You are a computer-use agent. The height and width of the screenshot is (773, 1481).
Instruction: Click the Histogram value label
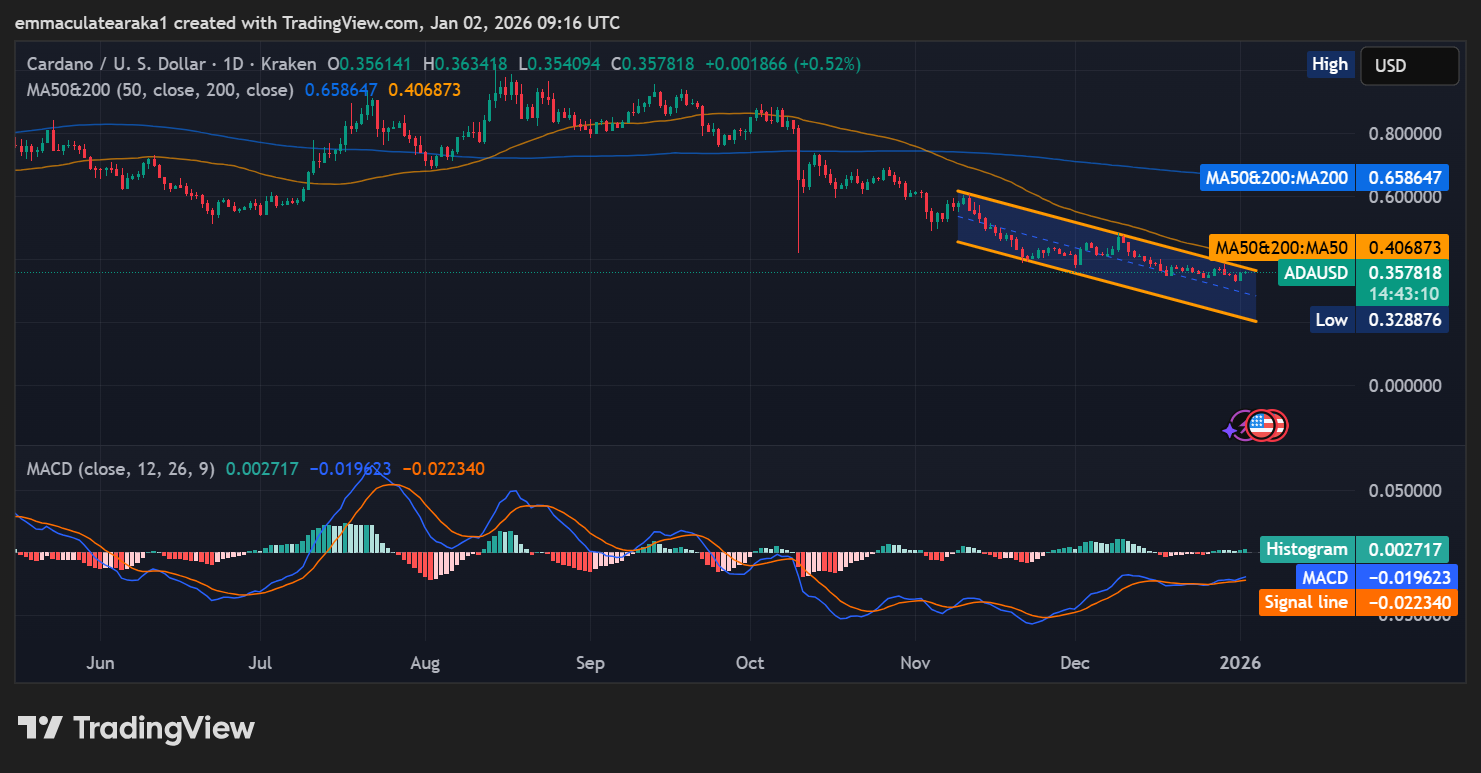coord(1355,549)
